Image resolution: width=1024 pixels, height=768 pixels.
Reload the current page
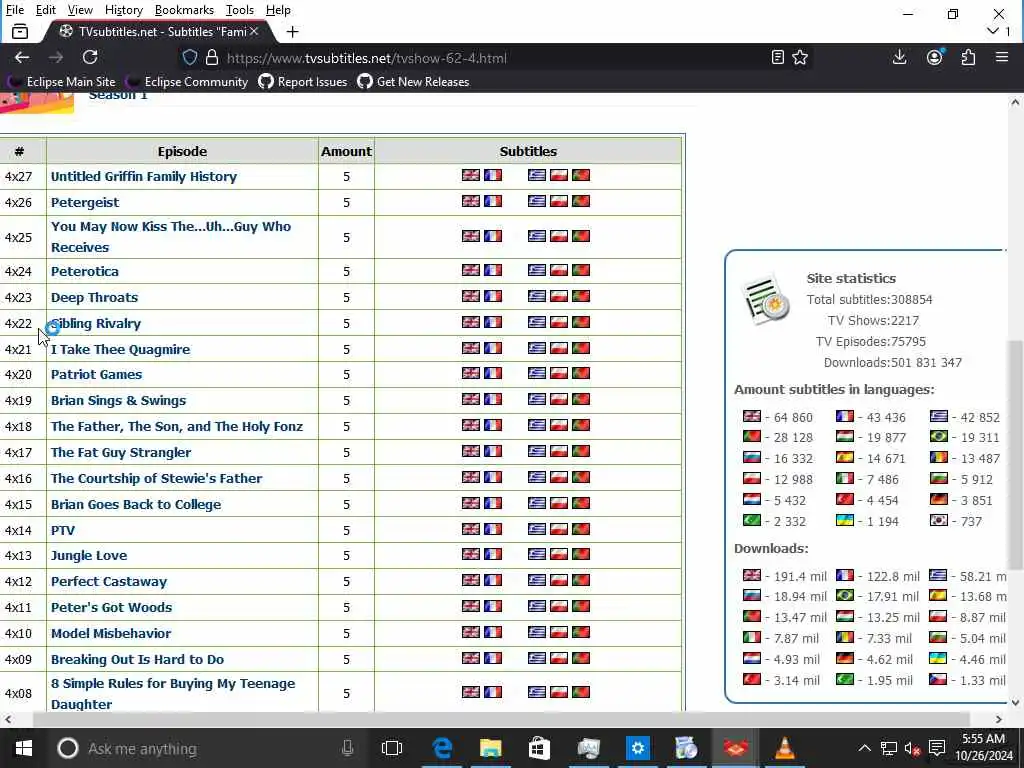click(90, 57)
